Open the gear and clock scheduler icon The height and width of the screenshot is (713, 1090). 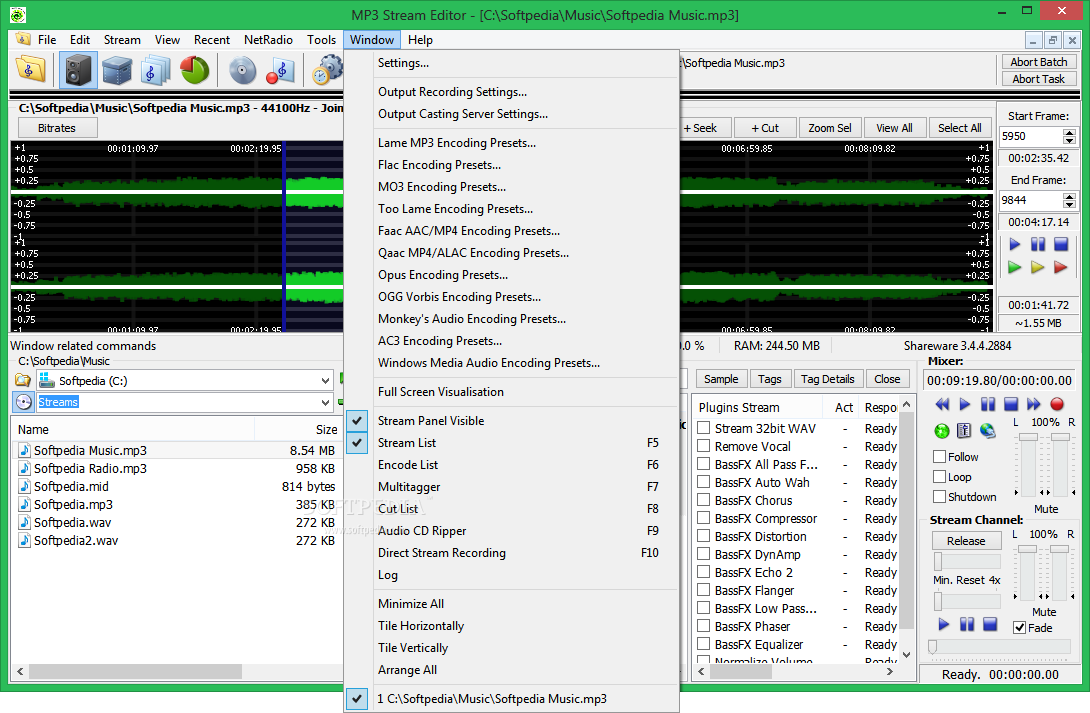pos(327,70)
